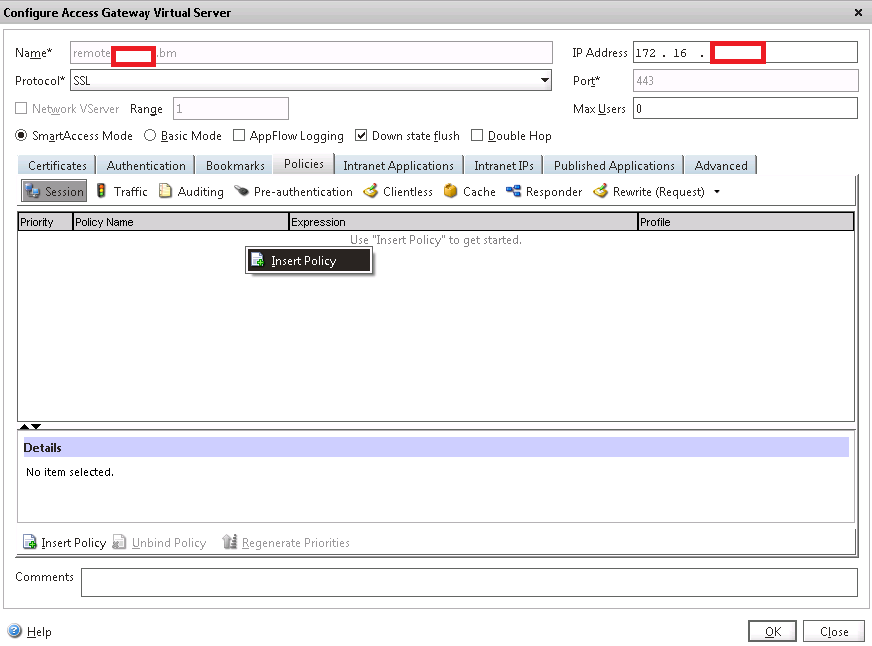Click the Expression column header

463,222
